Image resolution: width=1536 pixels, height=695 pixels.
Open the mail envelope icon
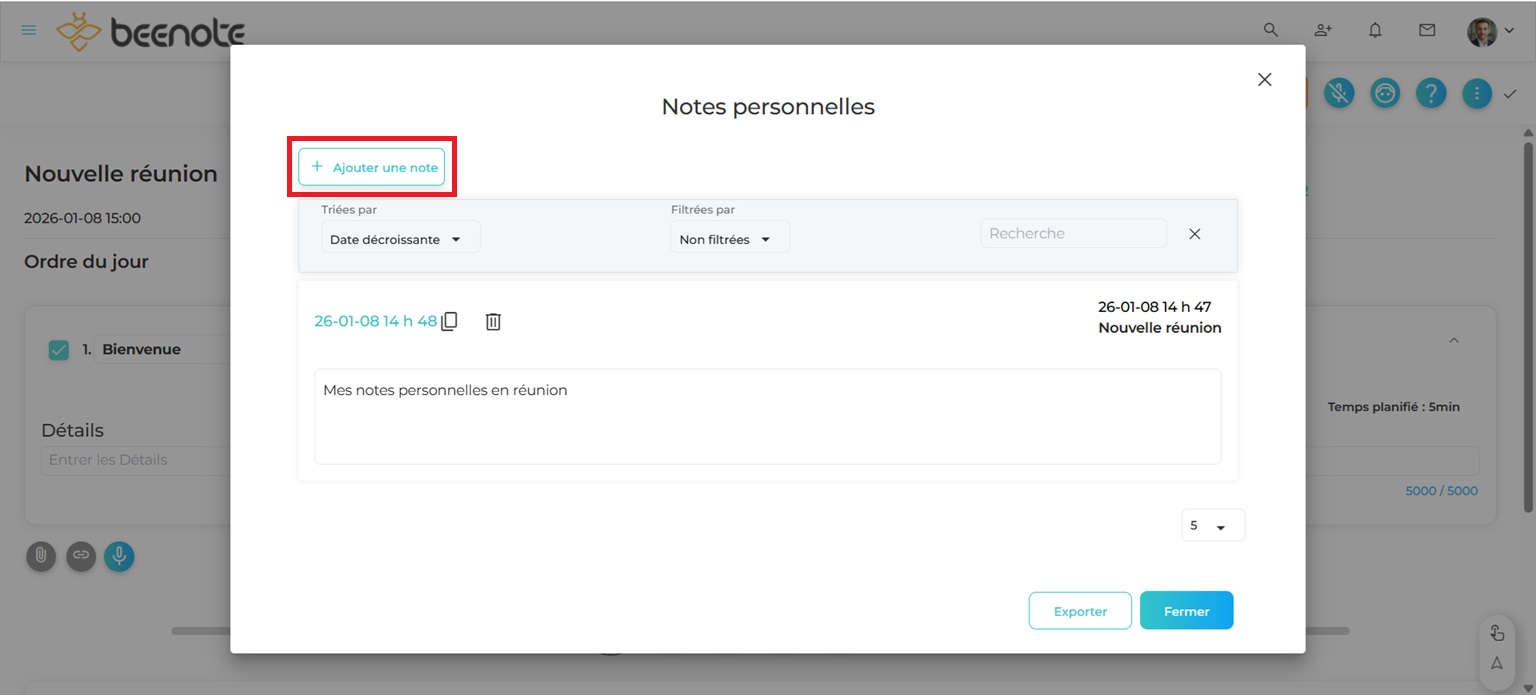1427,30
